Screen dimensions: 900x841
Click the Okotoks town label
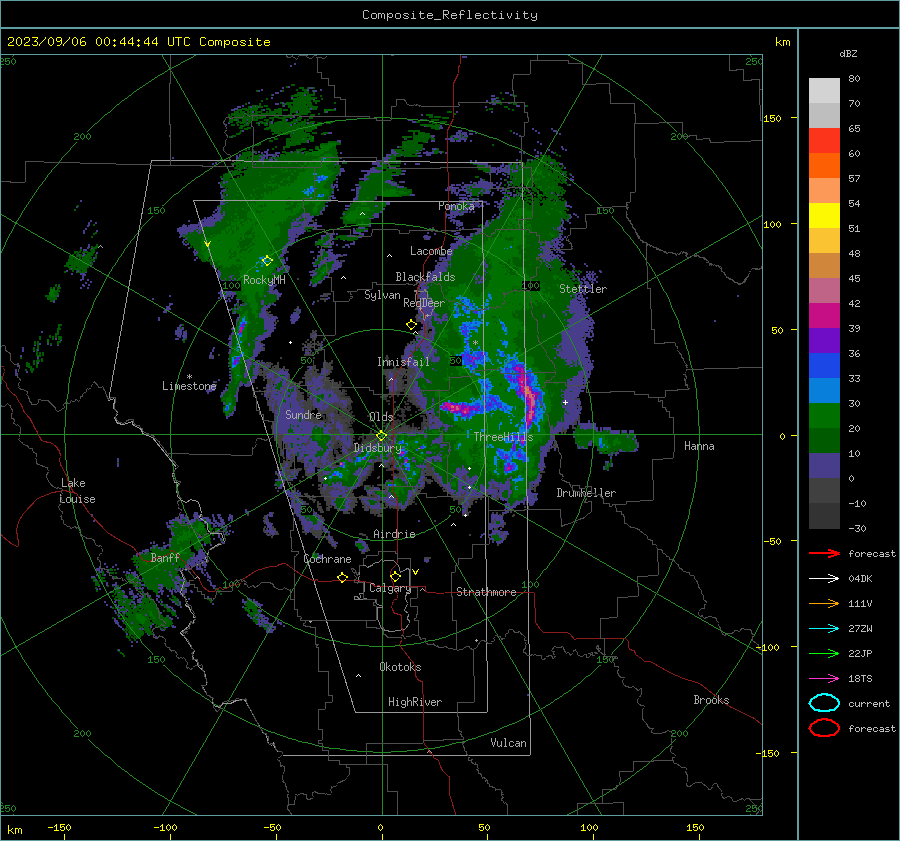point(400,667)
